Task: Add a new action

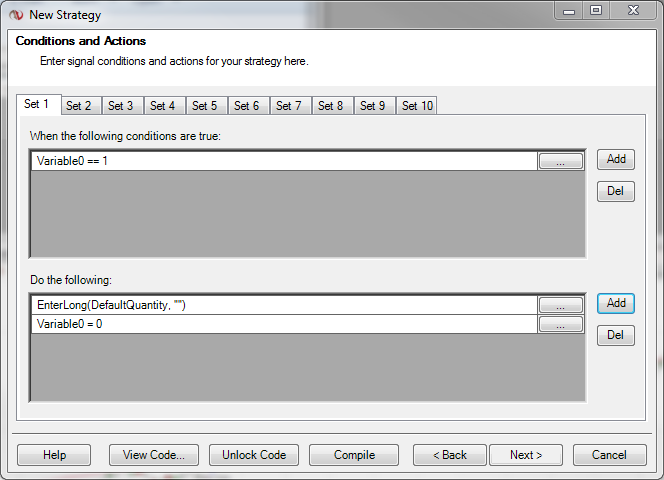Action: pyautogui.click(x=616, y=303)
